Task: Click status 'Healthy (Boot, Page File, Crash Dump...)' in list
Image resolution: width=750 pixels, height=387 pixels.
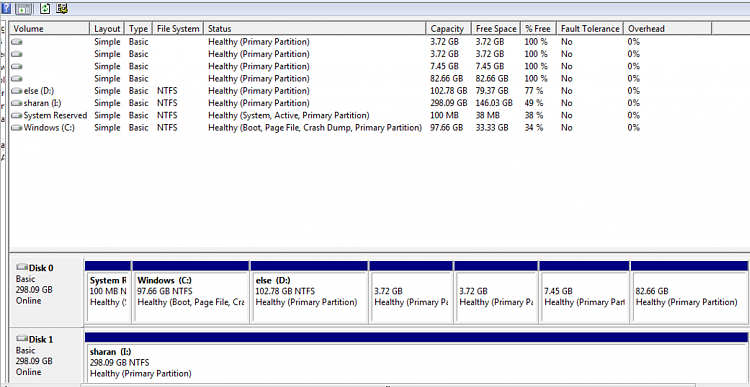Action: pos(315,128)
